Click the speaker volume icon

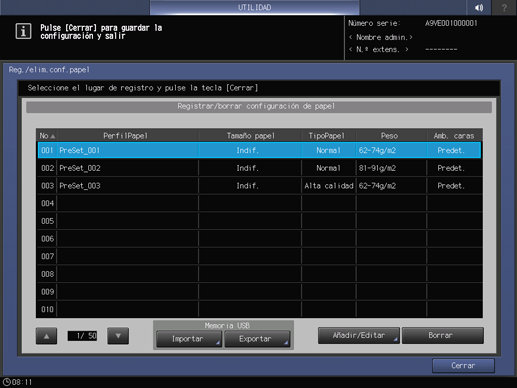coord(479,7)
